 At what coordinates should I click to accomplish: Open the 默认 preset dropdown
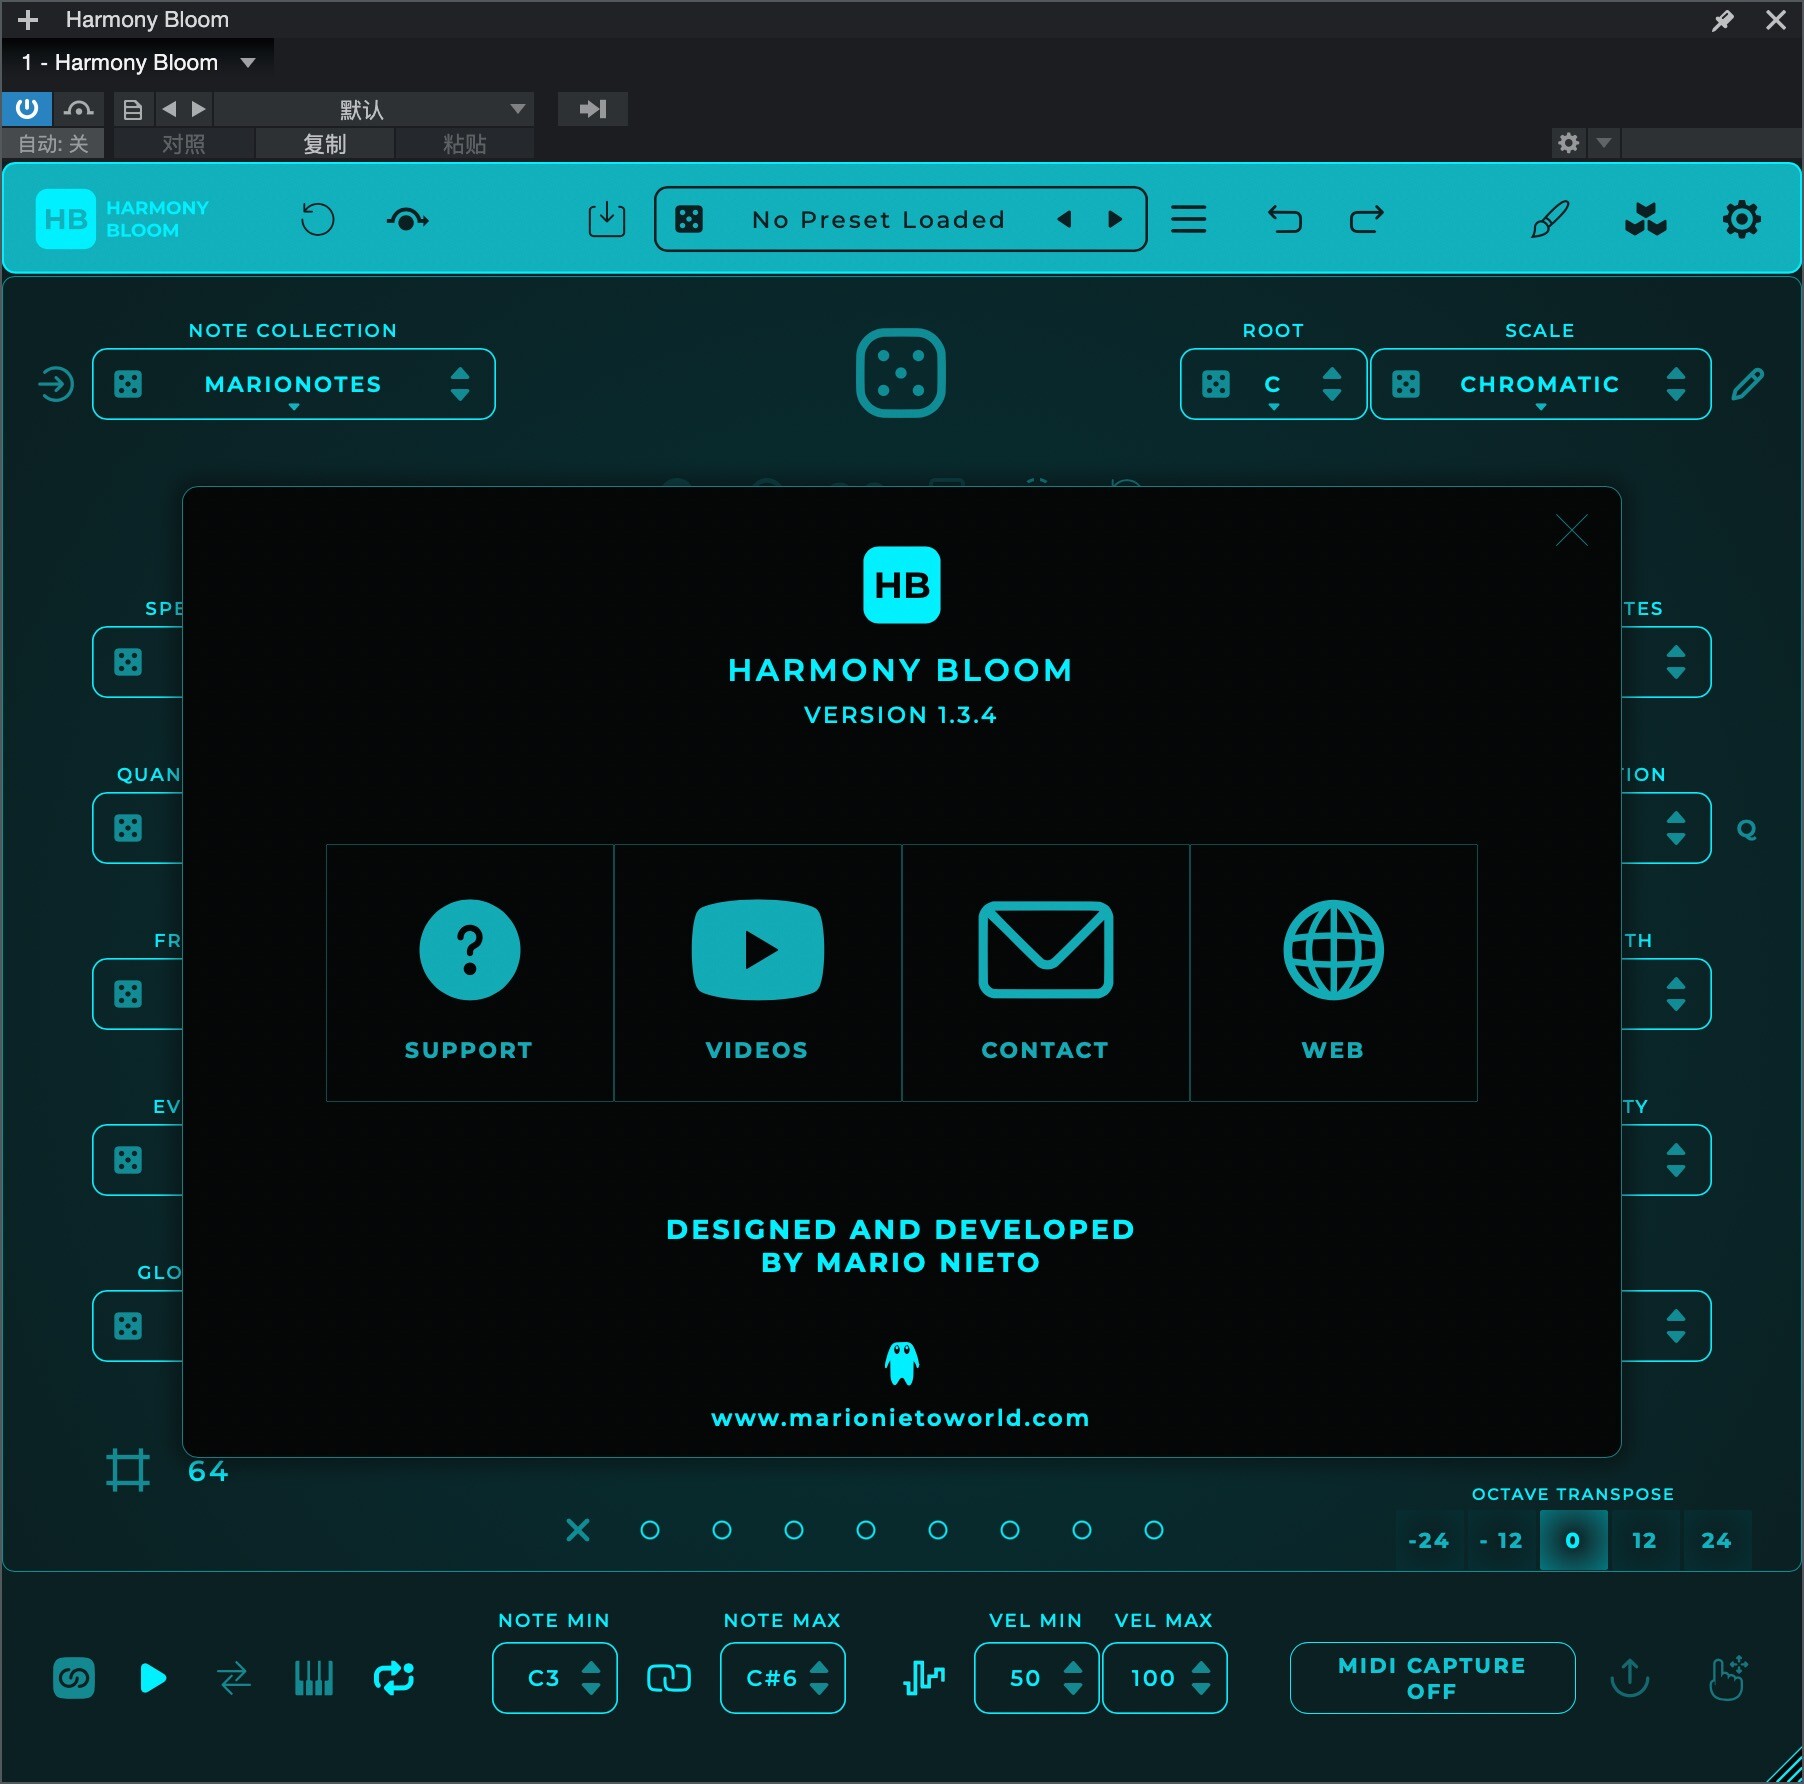click(x=374, y=109)
